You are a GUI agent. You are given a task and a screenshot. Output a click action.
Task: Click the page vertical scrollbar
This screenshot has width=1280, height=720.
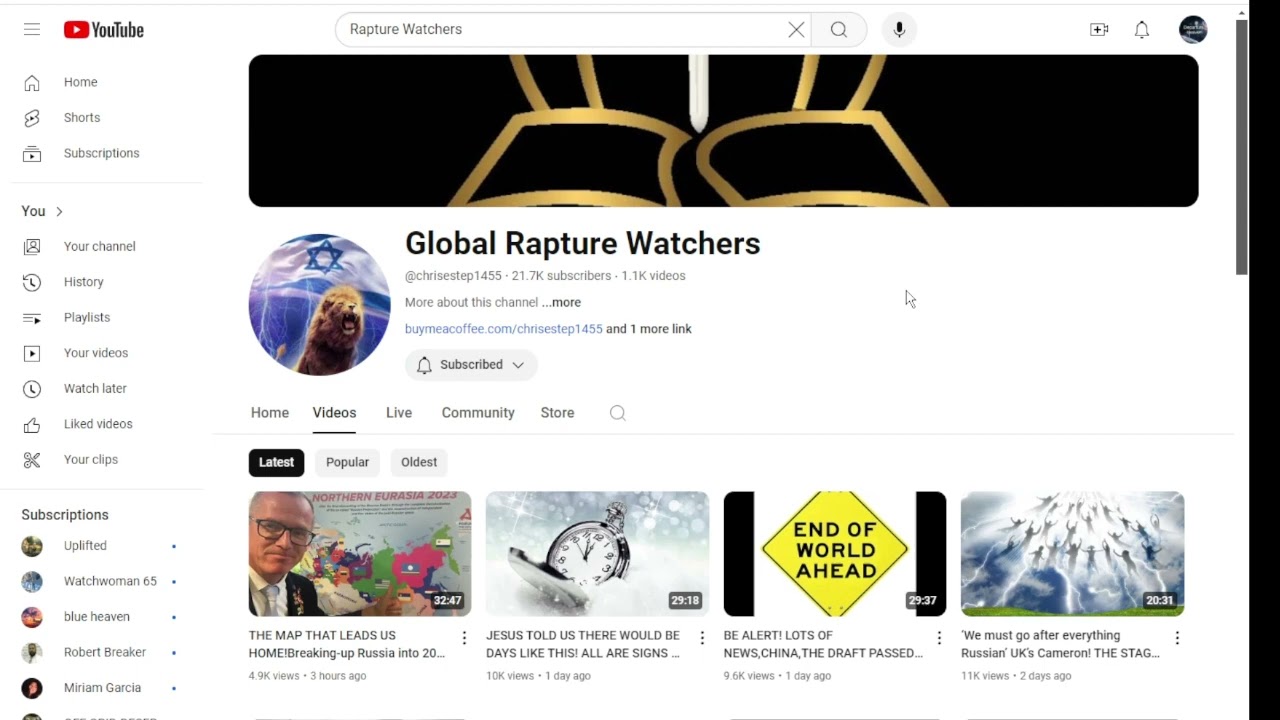tap(1242, 147)
